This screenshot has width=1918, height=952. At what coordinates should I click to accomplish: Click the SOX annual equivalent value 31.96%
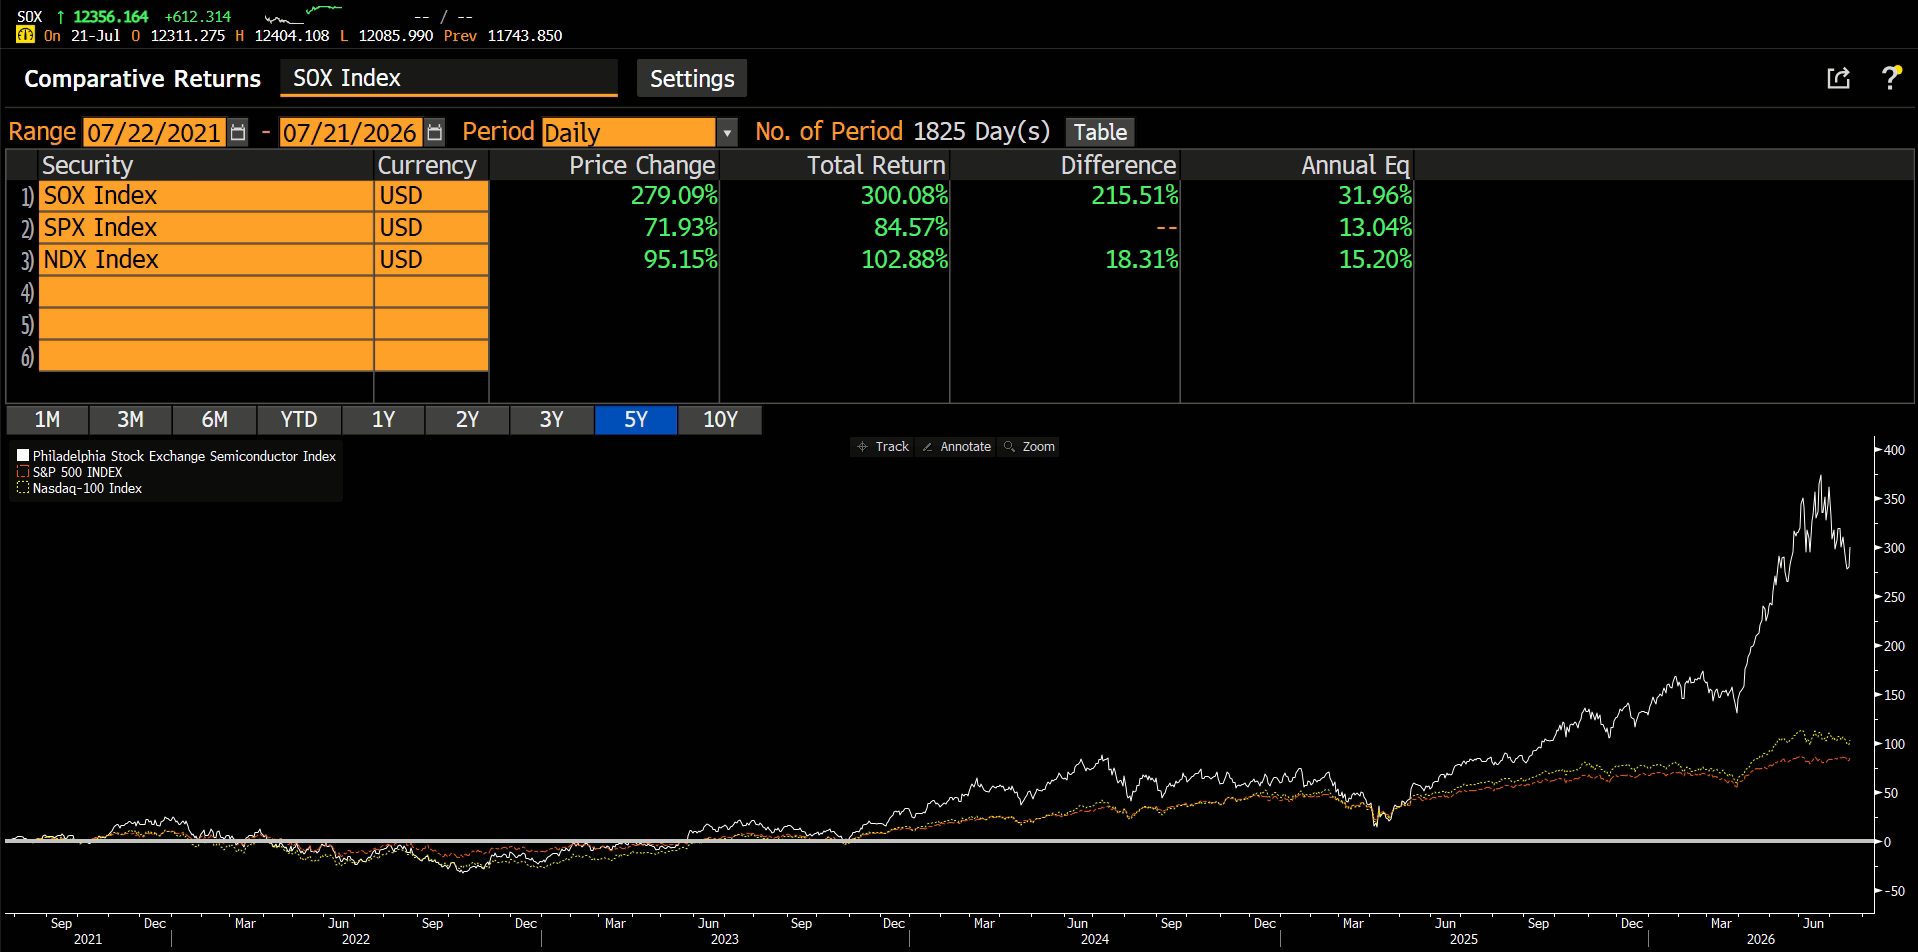[x=1375, y=196]
